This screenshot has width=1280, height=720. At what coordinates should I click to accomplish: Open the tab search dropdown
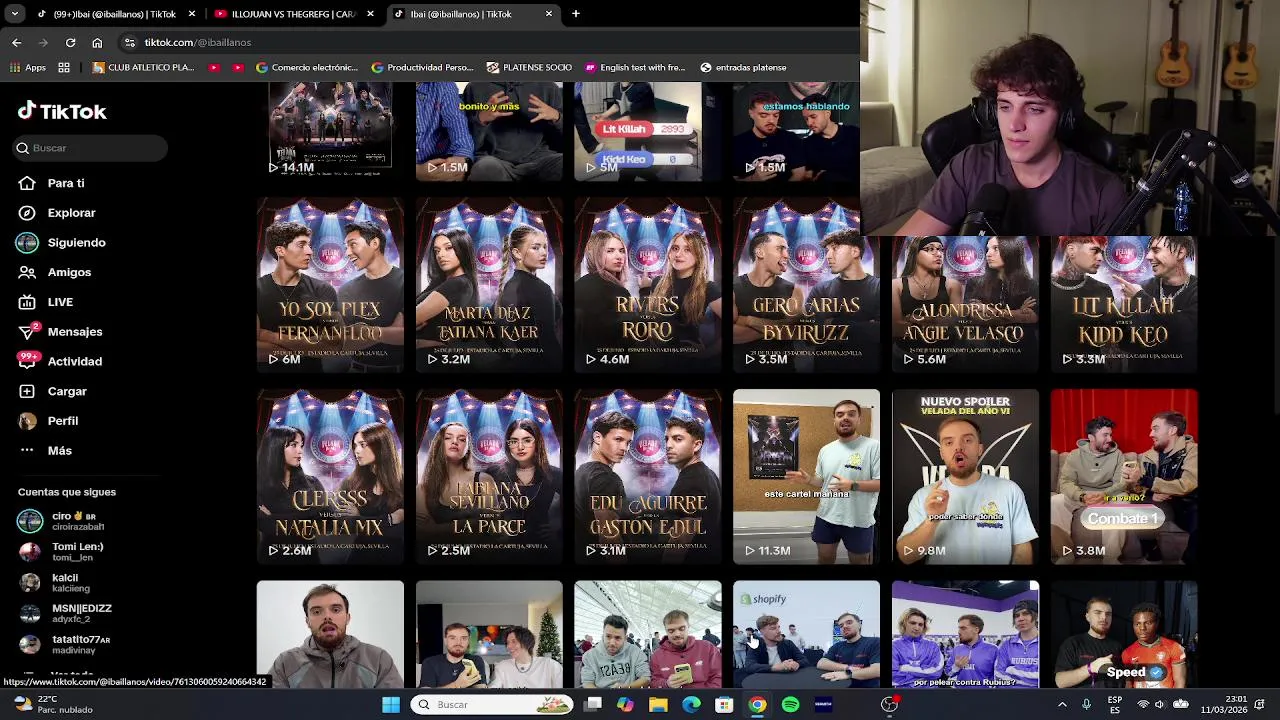pyautogui.click(x=14, y=14)
